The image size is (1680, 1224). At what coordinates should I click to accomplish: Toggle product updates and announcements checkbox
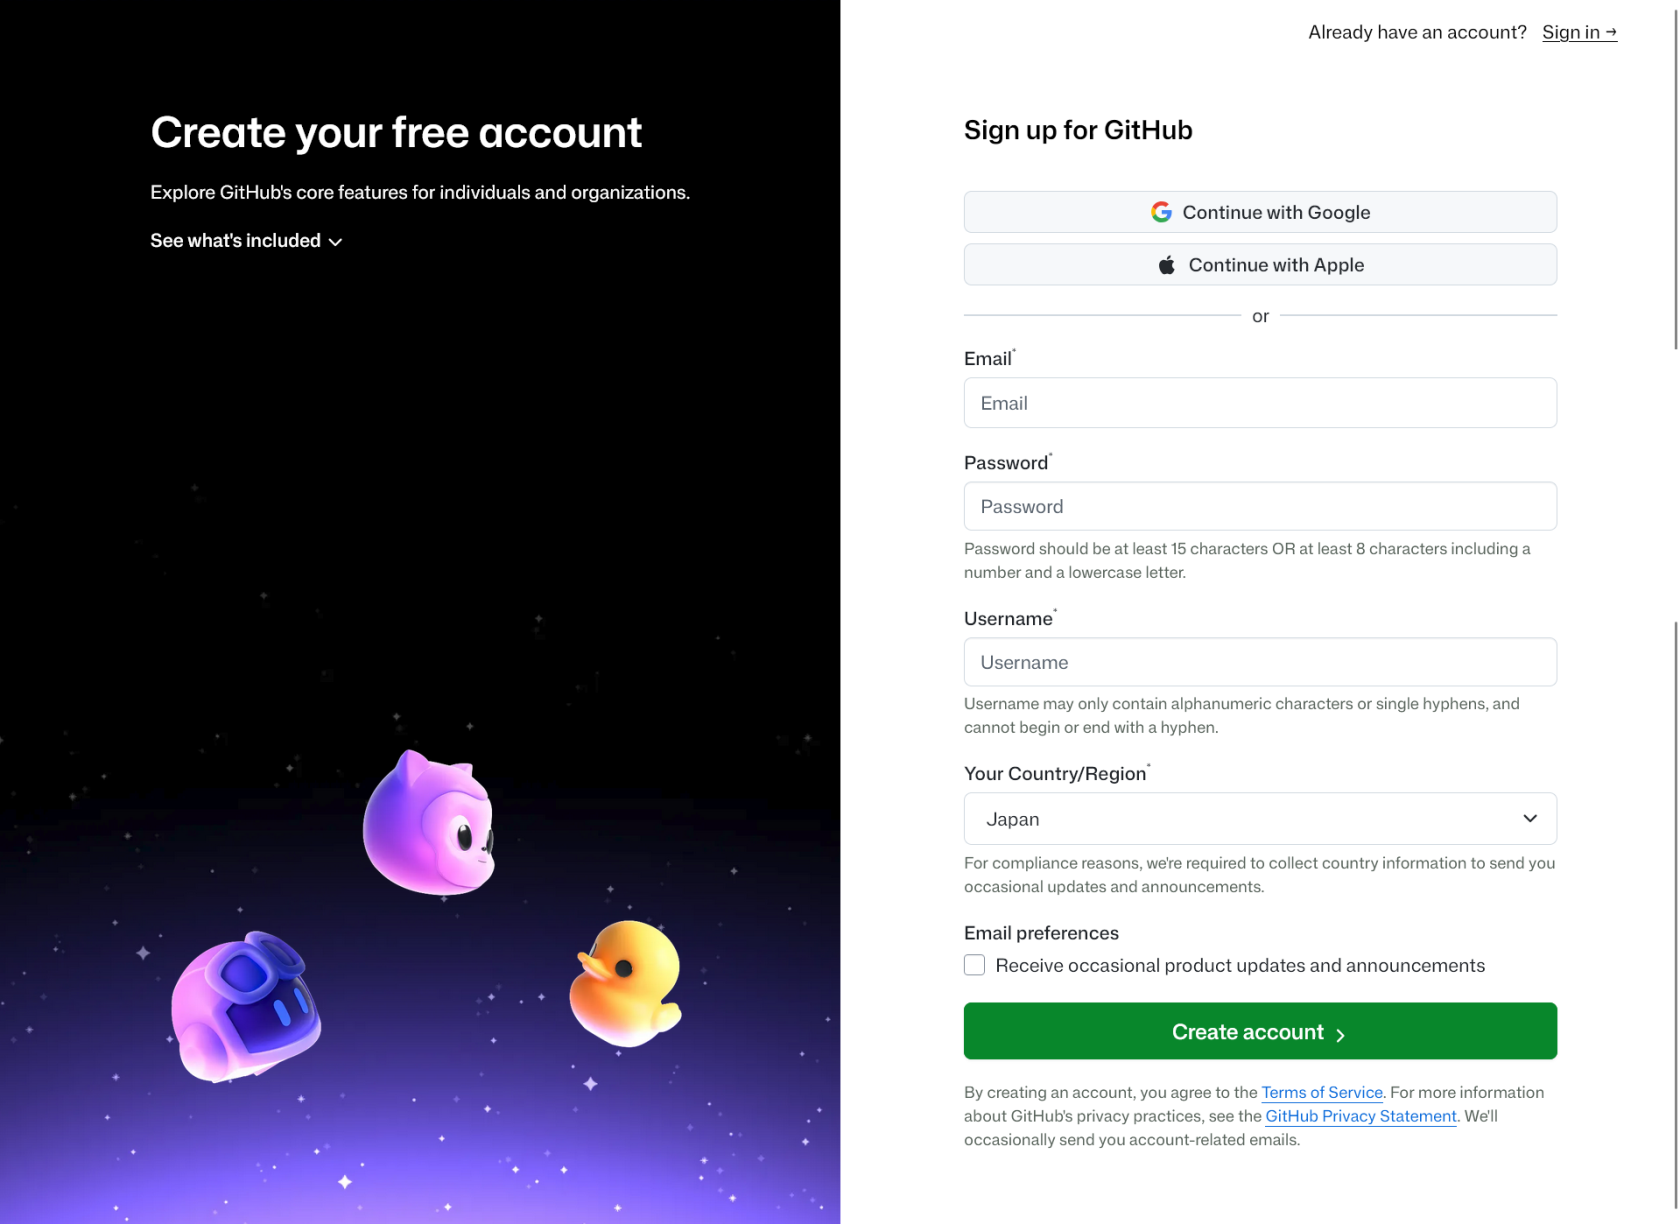pyautogui.click(x=974, y=965)
